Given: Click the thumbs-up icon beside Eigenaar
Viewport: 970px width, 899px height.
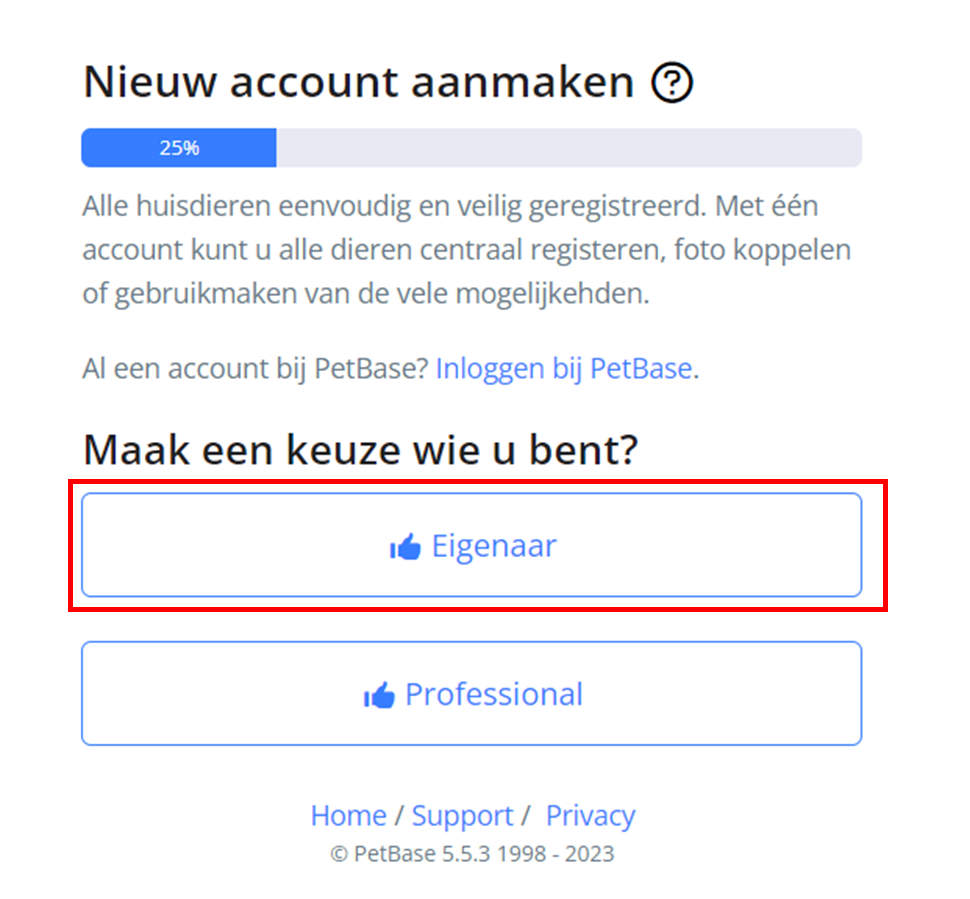Looking at the screenshot, I should [405, 546].
